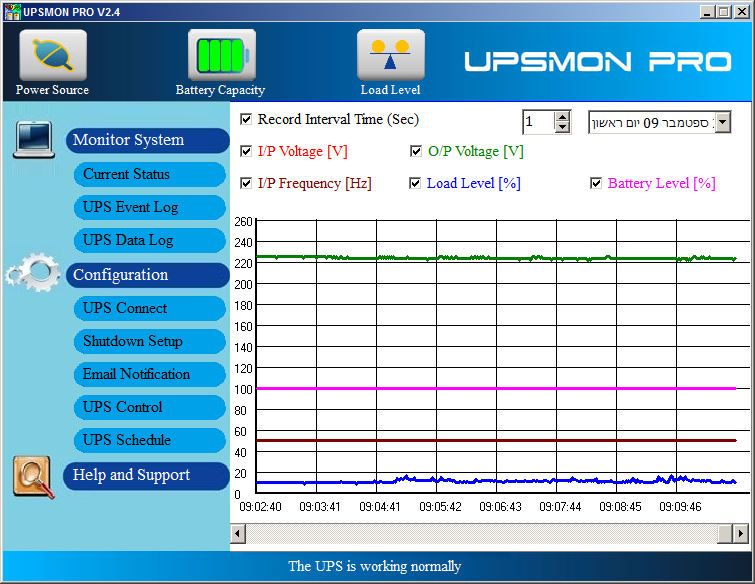
Task: Click the Monitor System laptop icon
Action: 34,140
